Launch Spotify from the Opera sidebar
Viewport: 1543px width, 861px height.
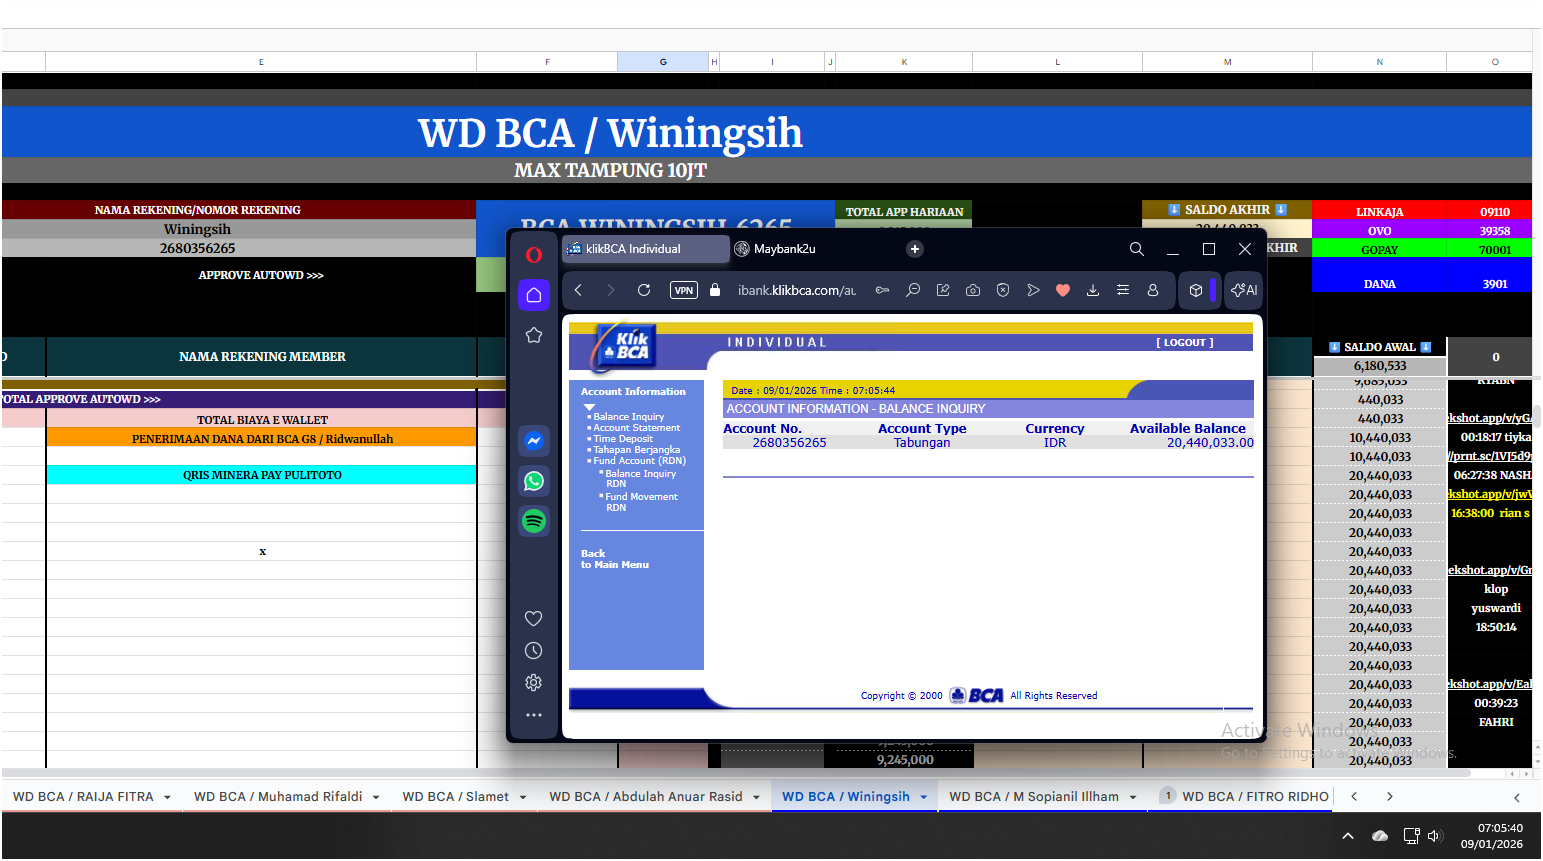pos(534,521)
